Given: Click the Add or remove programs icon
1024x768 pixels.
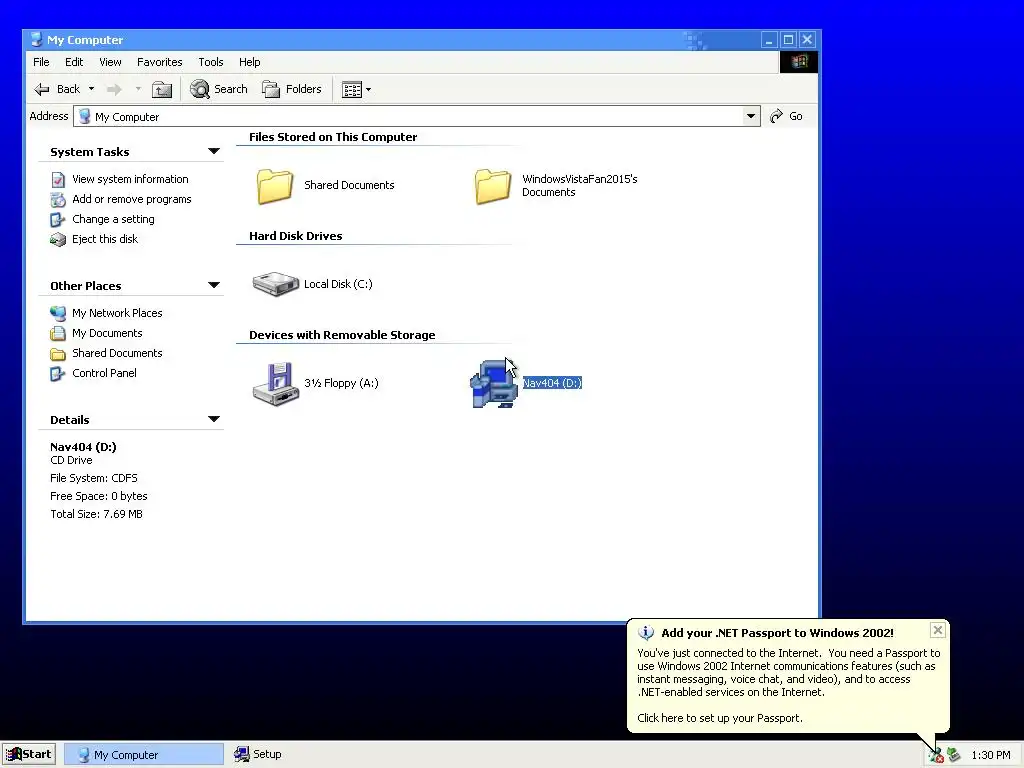Looking at the screenshot, I should click(x=58, y=199).
